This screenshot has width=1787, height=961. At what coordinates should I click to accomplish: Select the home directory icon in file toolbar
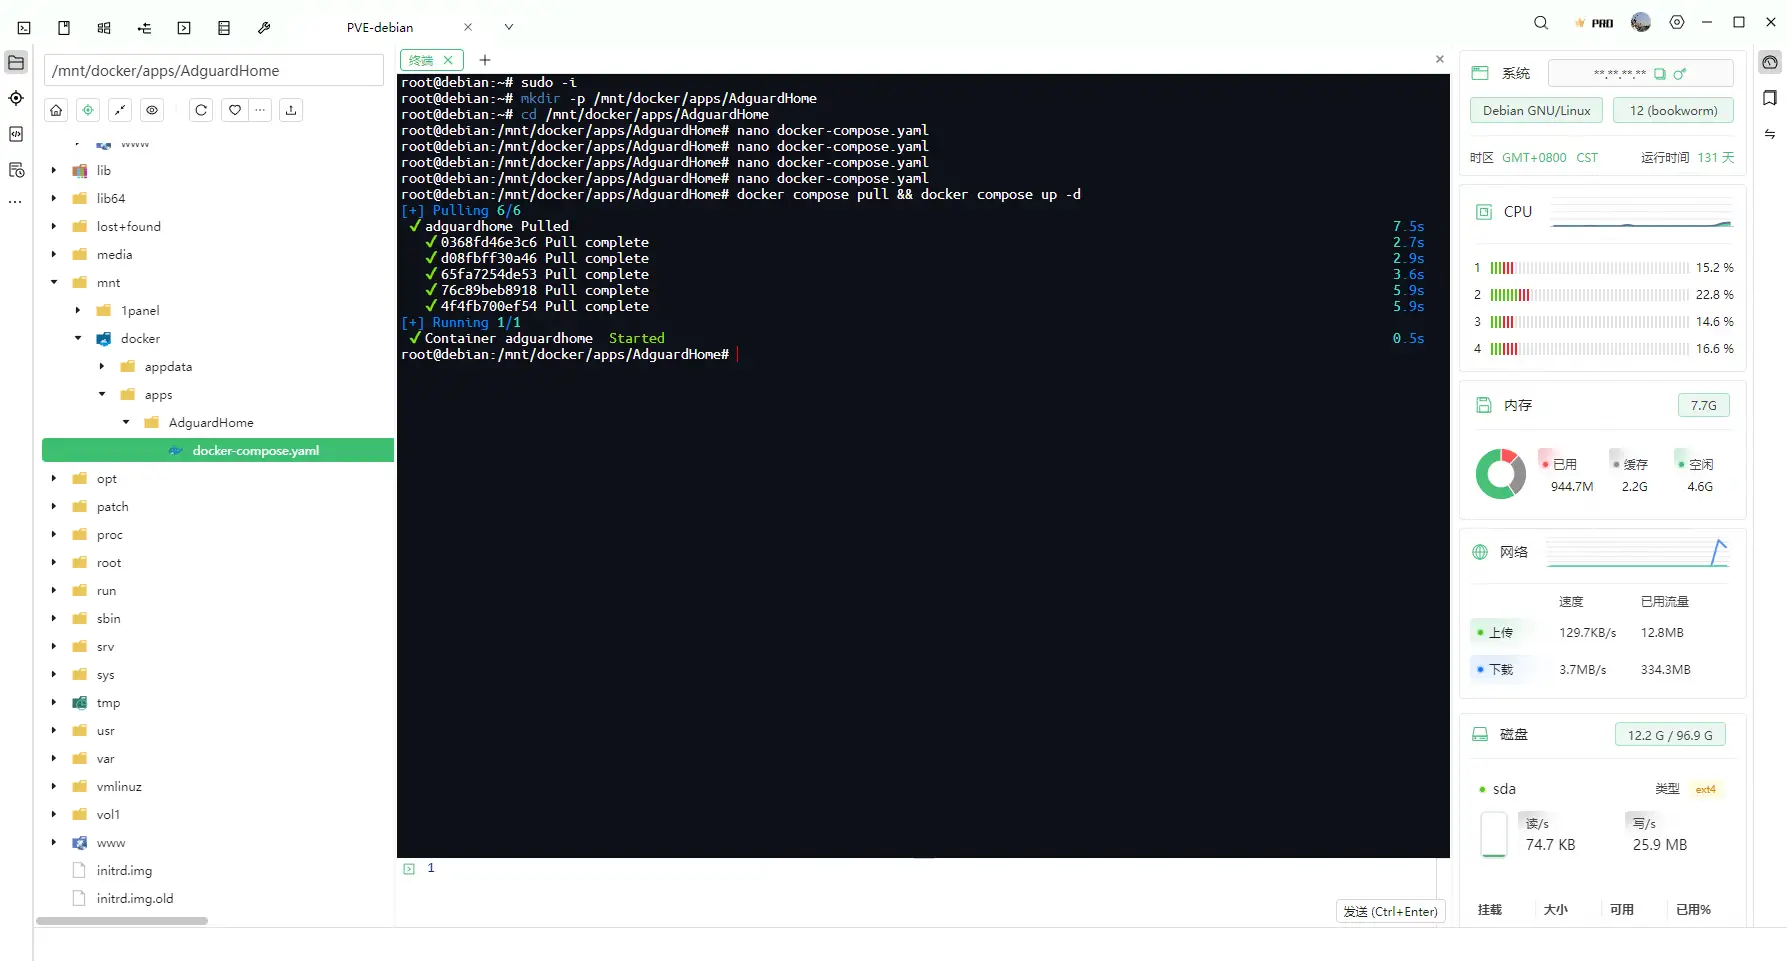click(x=55, y=110)
